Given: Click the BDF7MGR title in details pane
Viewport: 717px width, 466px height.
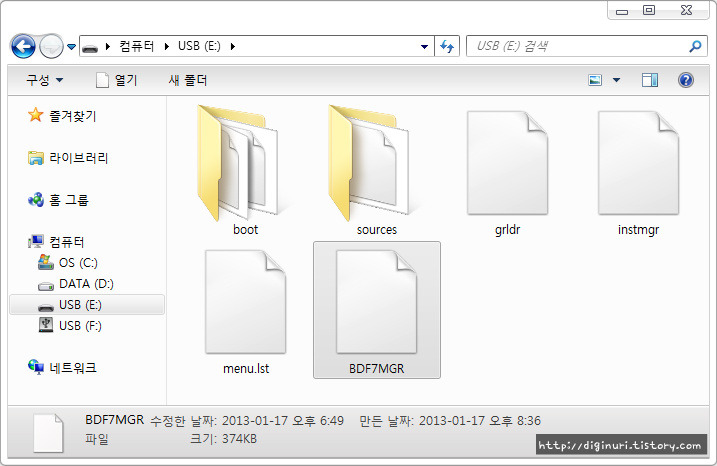Looking at the screenshot, I should (114, 420).
